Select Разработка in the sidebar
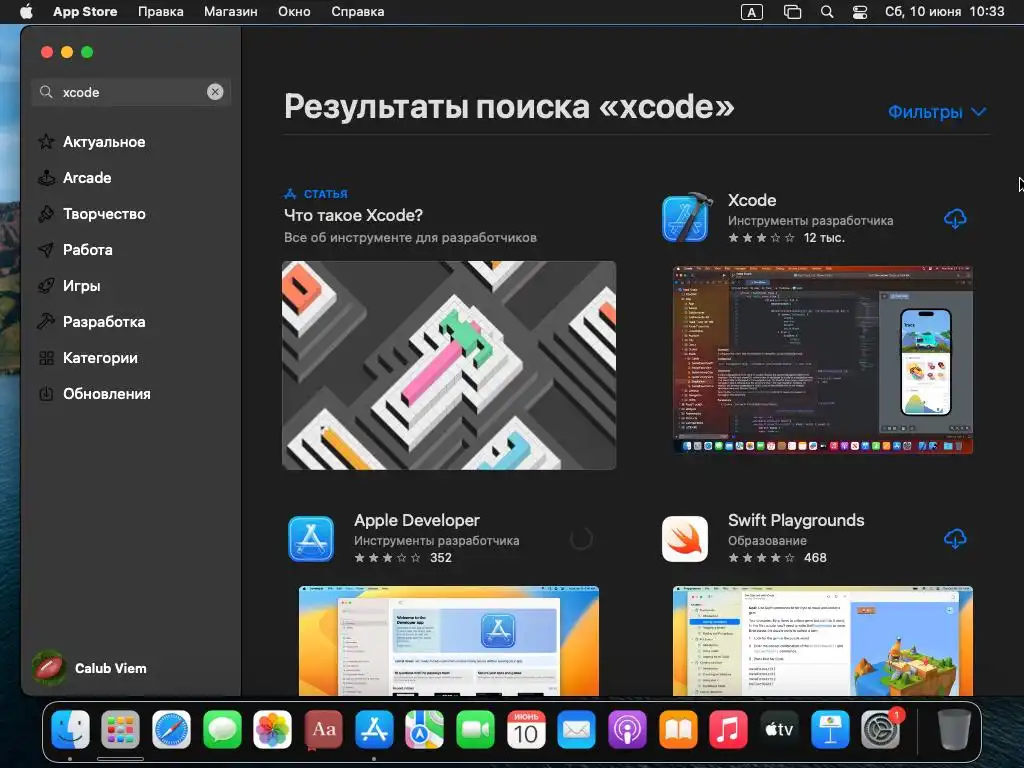Image resolution: width=1024 pixels, height=768 pixels. (x=92, y=321)
